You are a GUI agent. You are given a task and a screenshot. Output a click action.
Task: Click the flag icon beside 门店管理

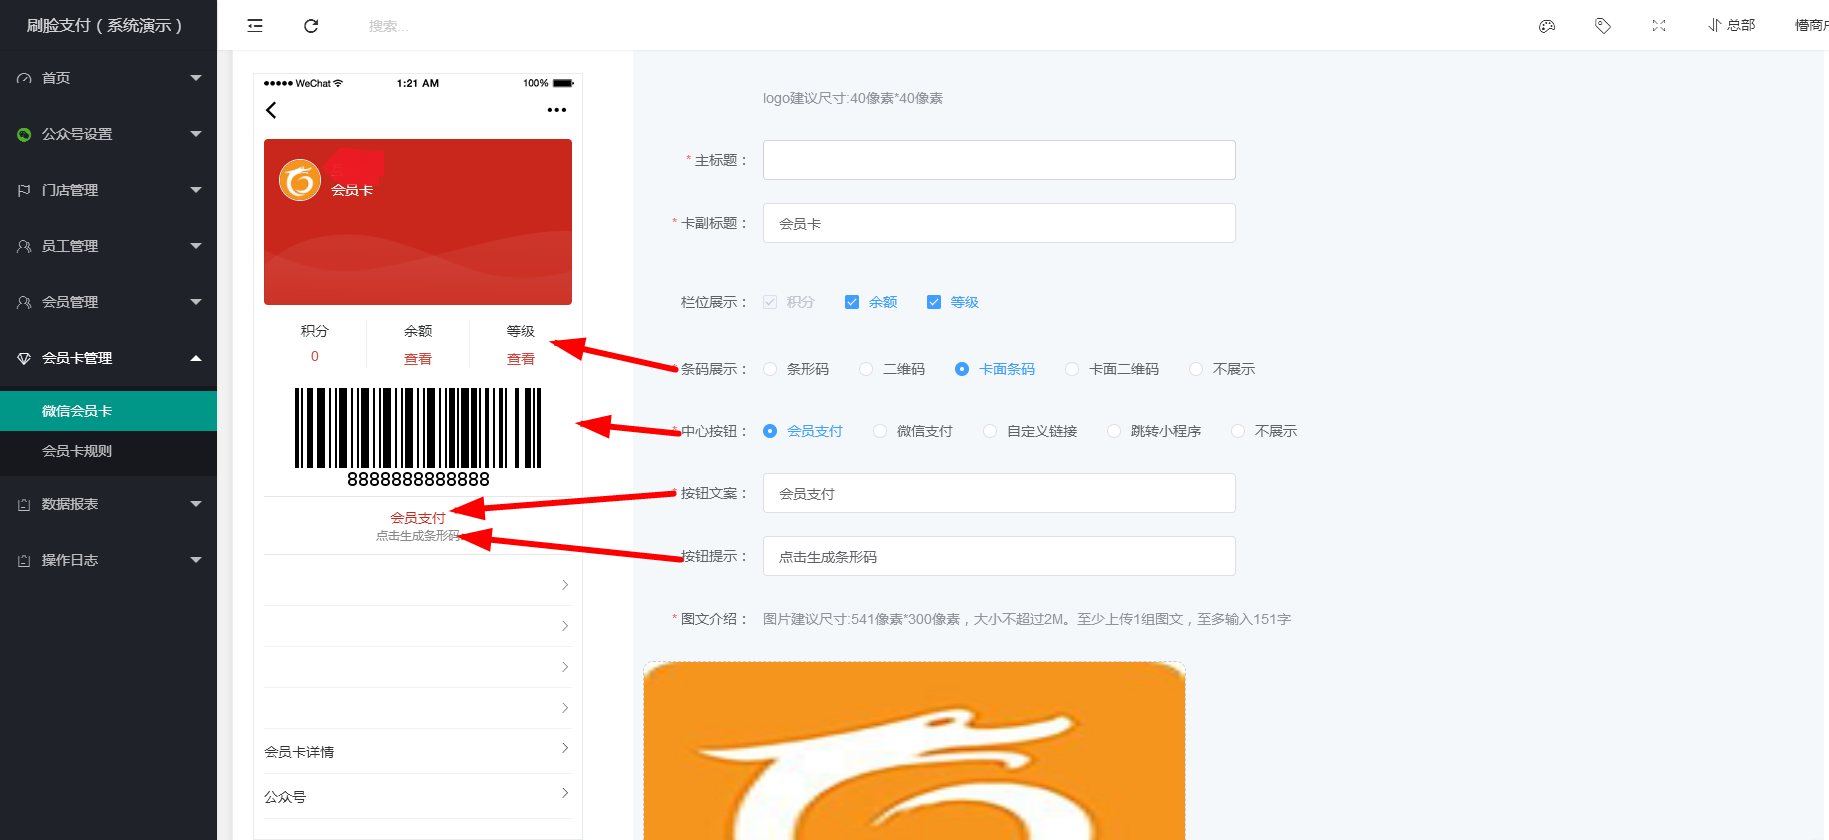tap(24, 190)
